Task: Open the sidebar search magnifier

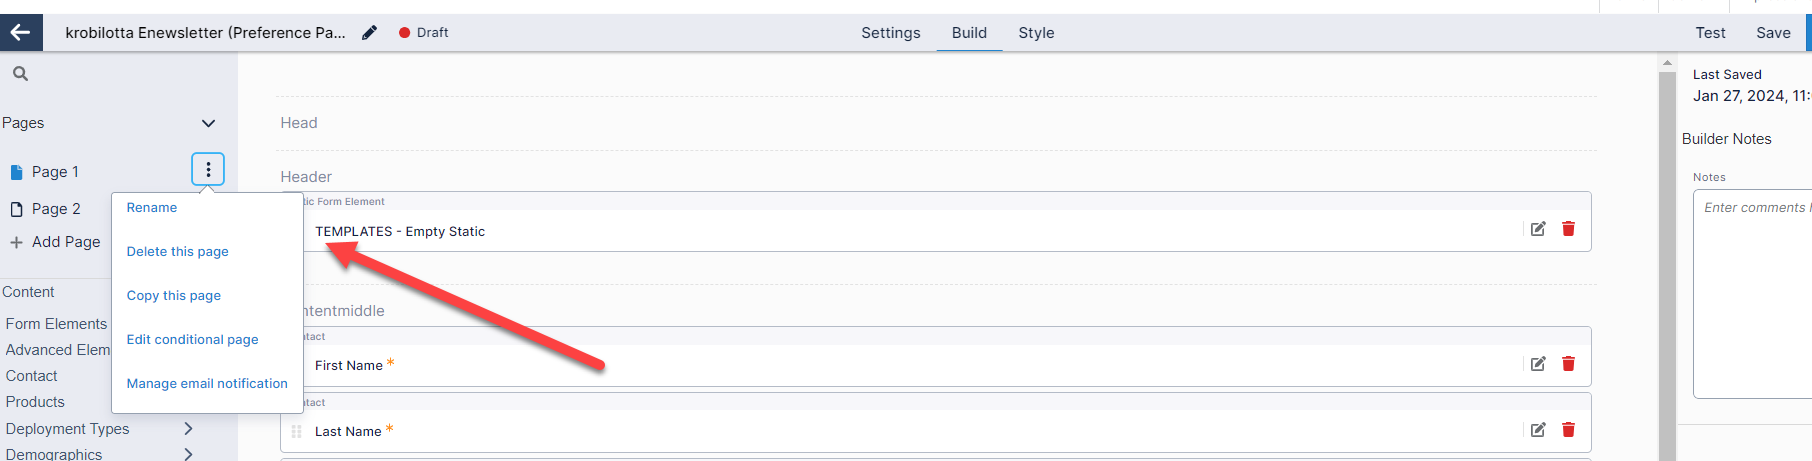Action: 20,74
